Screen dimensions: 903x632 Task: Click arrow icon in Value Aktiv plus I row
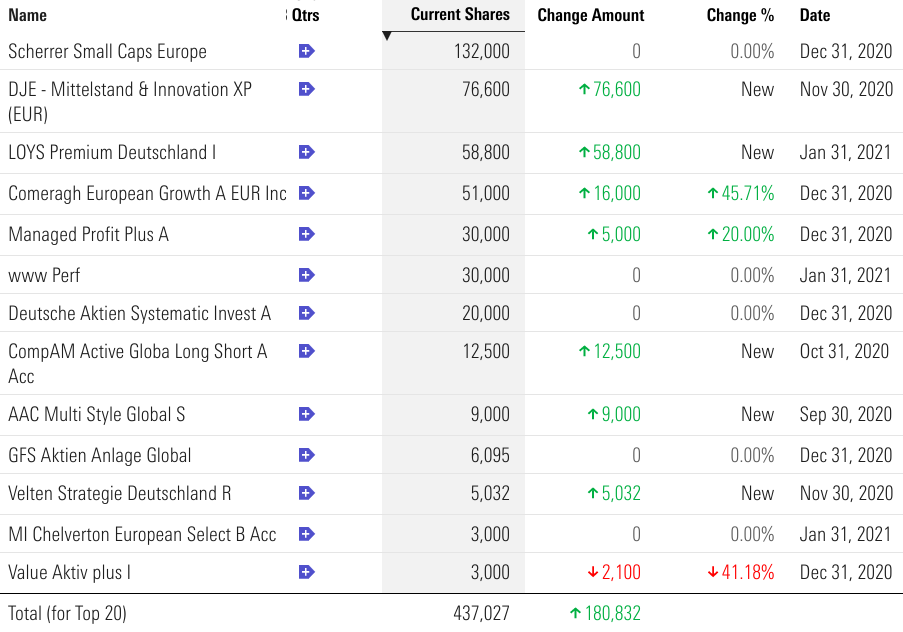pos(307,572)
